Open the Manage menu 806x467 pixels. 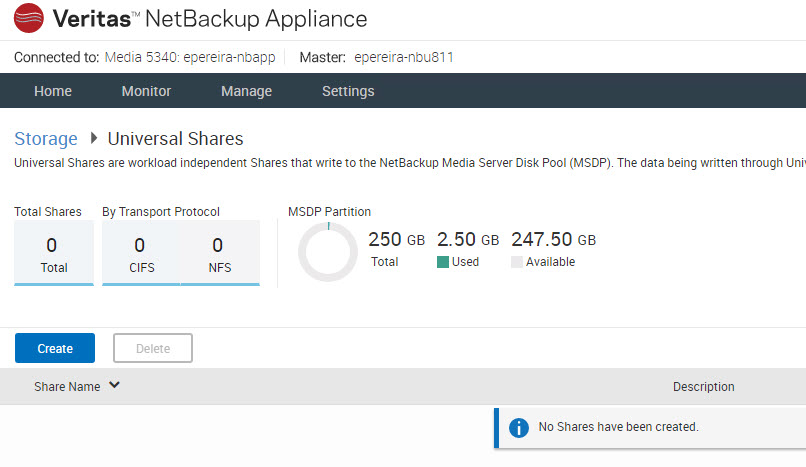[x=246, y=91]
